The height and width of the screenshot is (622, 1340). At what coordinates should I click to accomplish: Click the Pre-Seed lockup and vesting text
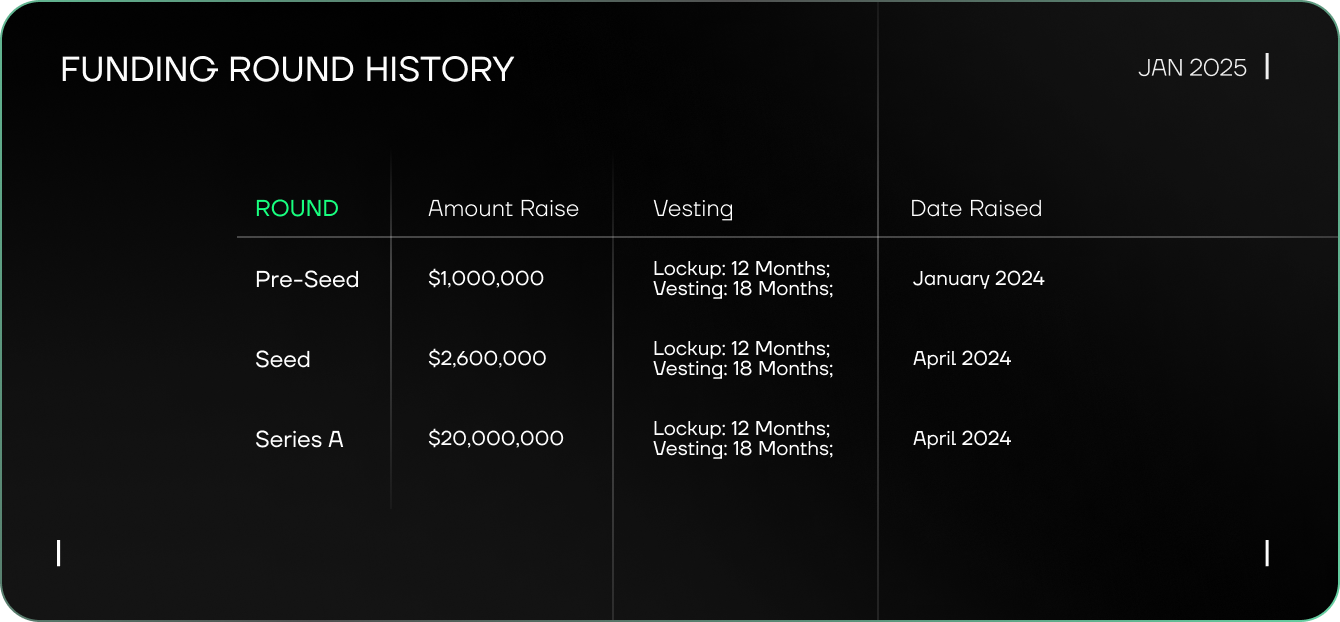coord(743,278)
